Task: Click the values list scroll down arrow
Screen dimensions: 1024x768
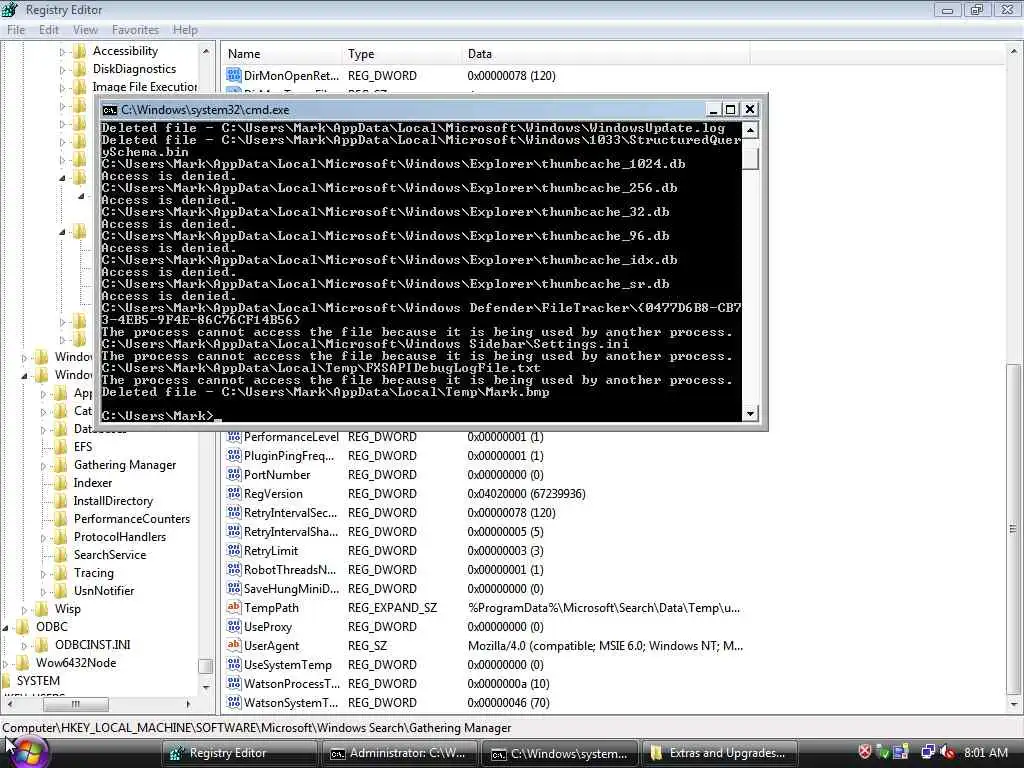Action: (1014, 705)
